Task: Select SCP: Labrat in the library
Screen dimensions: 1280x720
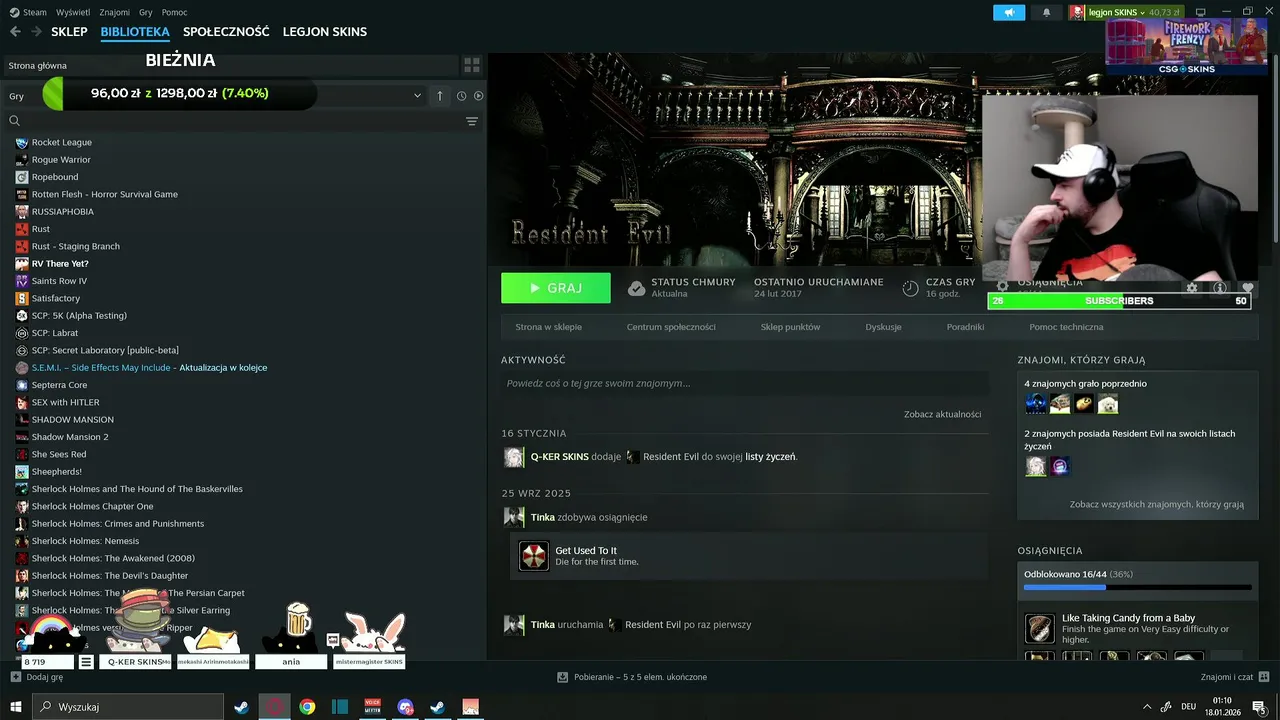Action: 54,333
